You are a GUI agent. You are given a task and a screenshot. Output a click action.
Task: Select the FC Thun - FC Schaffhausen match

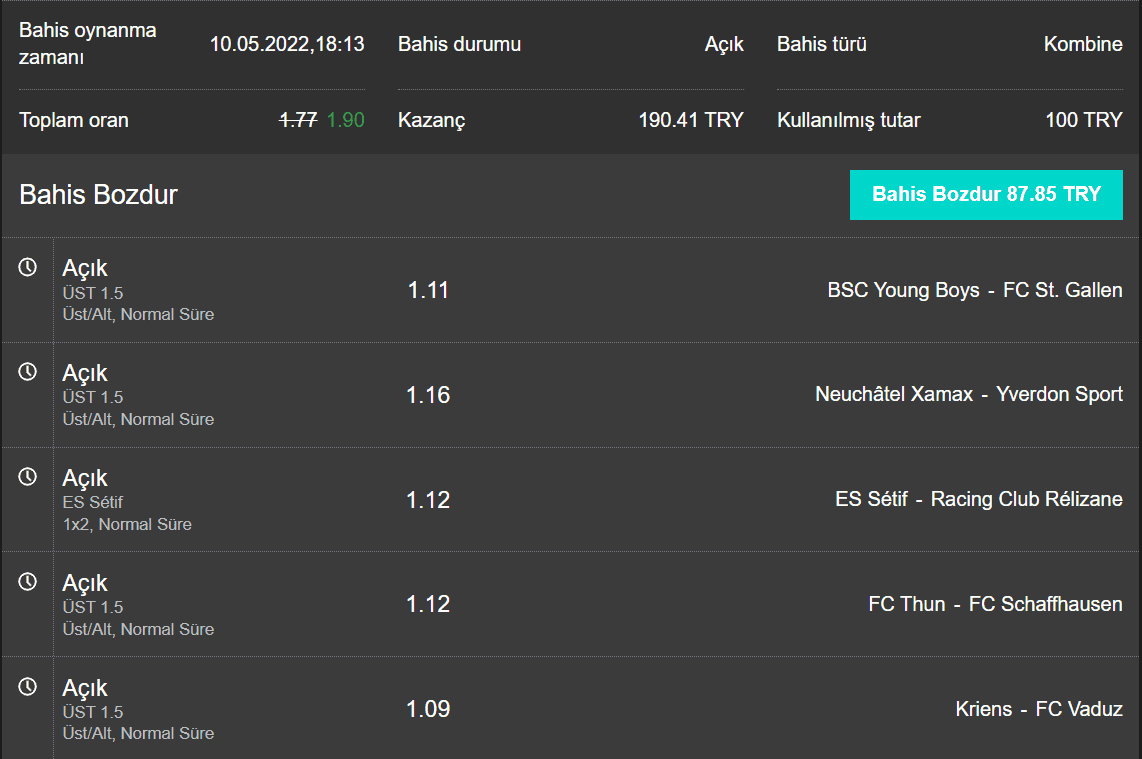pos(996,604)
